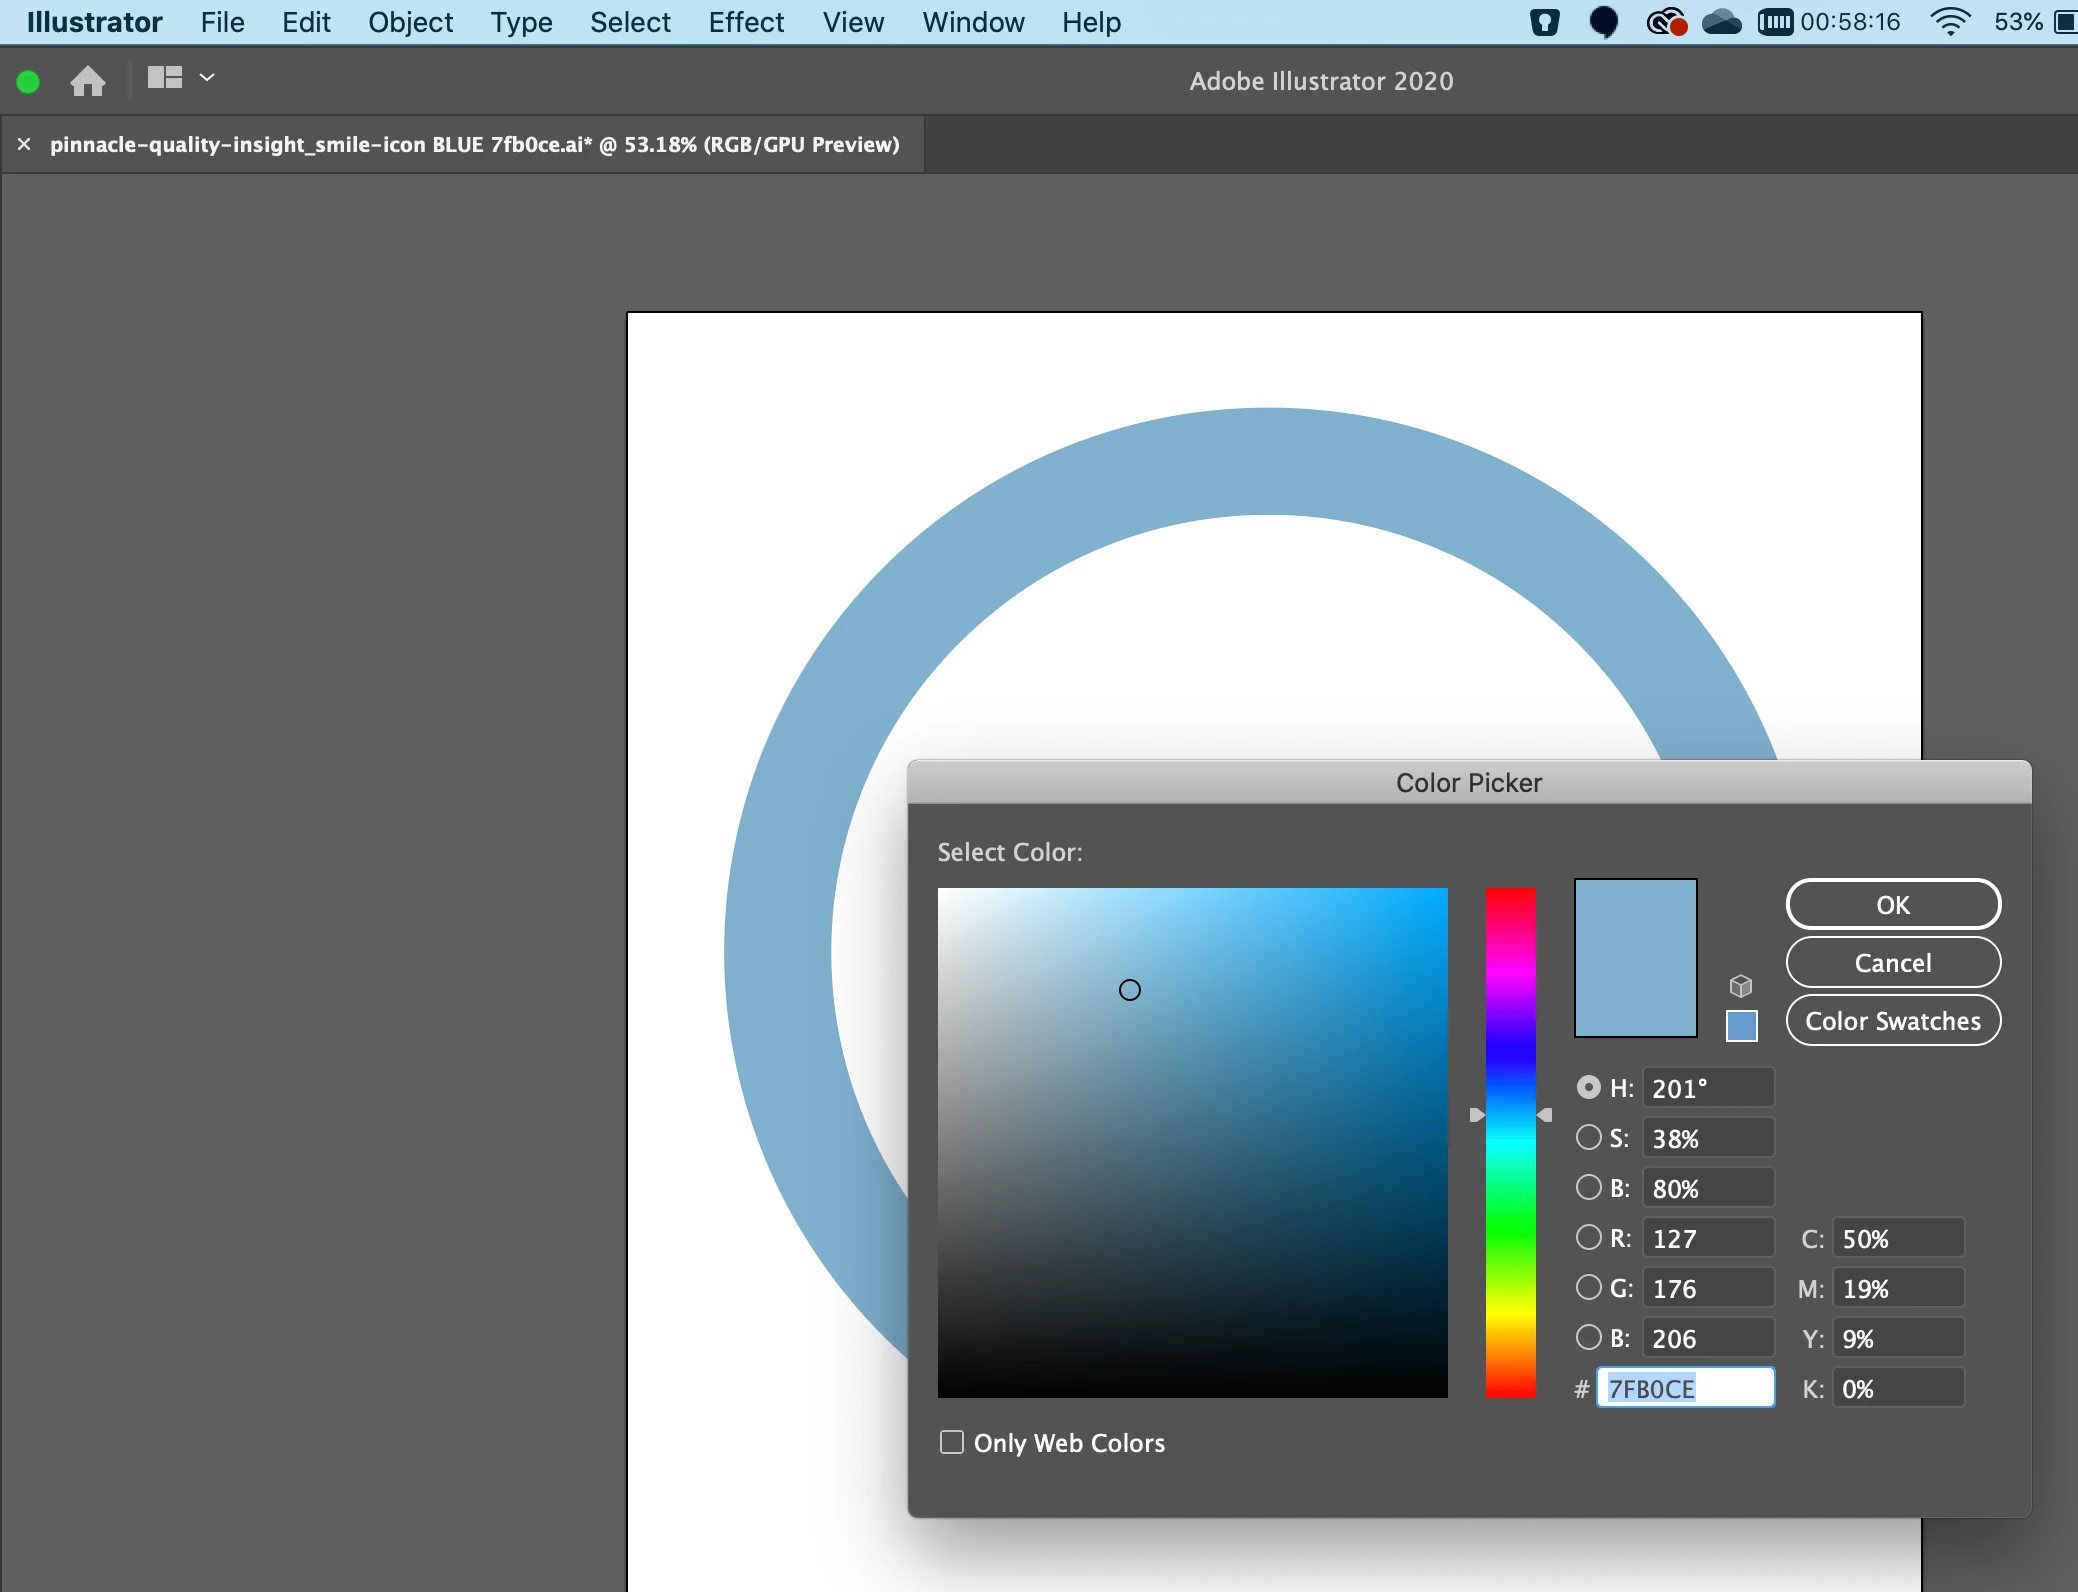
Task: Click the Creative Cloud menu bar icon
Action: coord(1665,22)
